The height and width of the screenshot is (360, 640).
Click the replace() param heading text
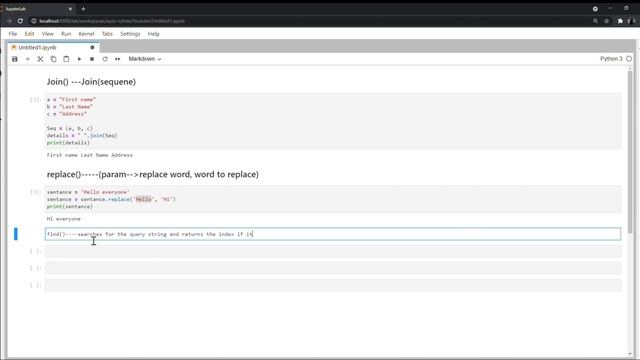pyautogui.click(x=153, y=174)
